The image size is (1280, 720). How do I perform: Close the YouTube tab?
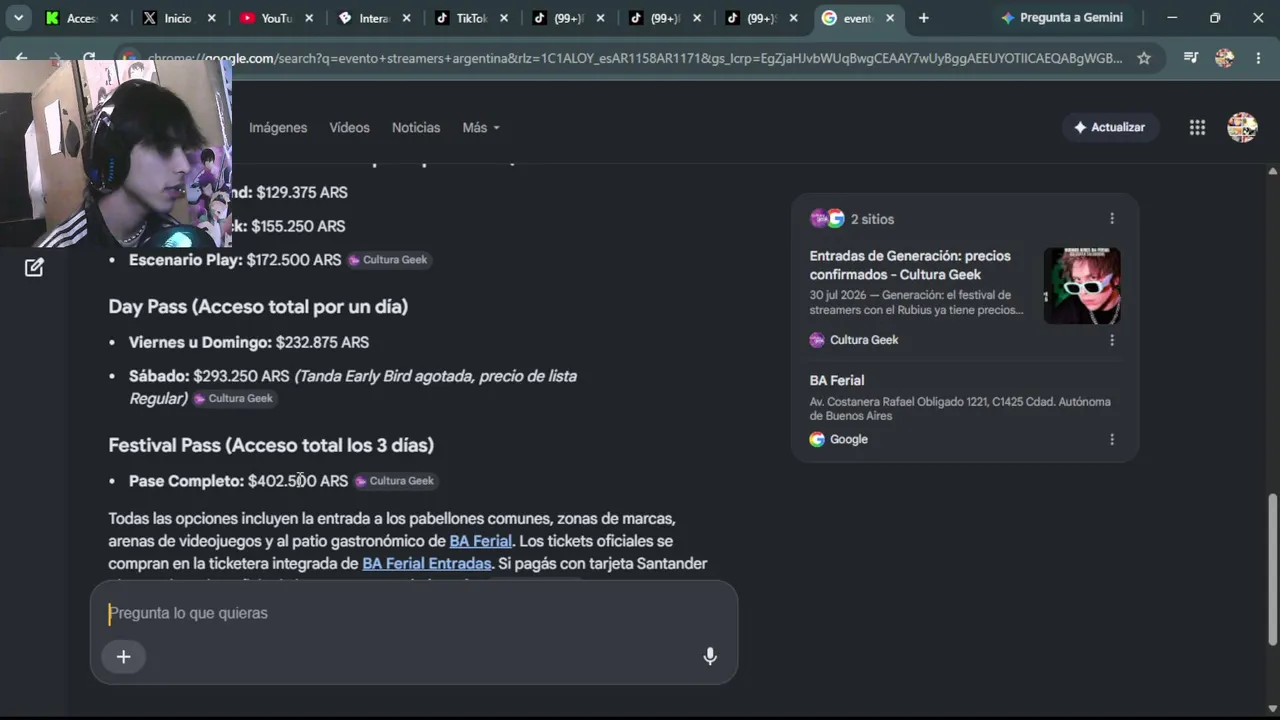308,18
